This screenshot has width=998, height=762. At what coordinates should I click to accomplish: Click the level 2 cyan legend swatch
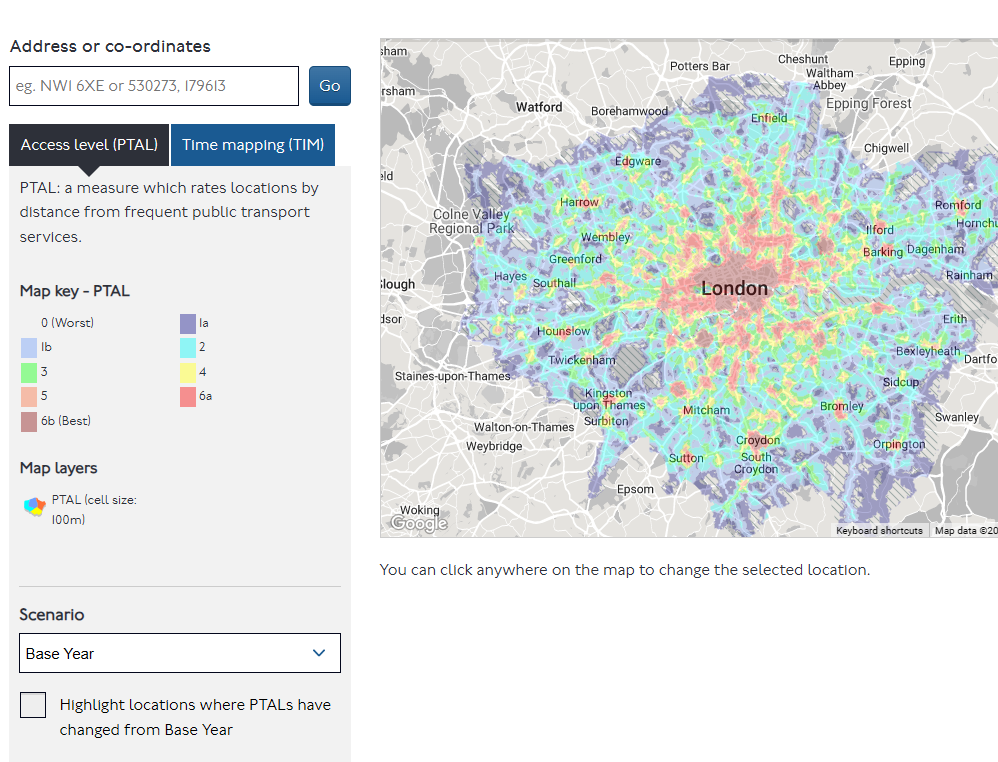188,347
